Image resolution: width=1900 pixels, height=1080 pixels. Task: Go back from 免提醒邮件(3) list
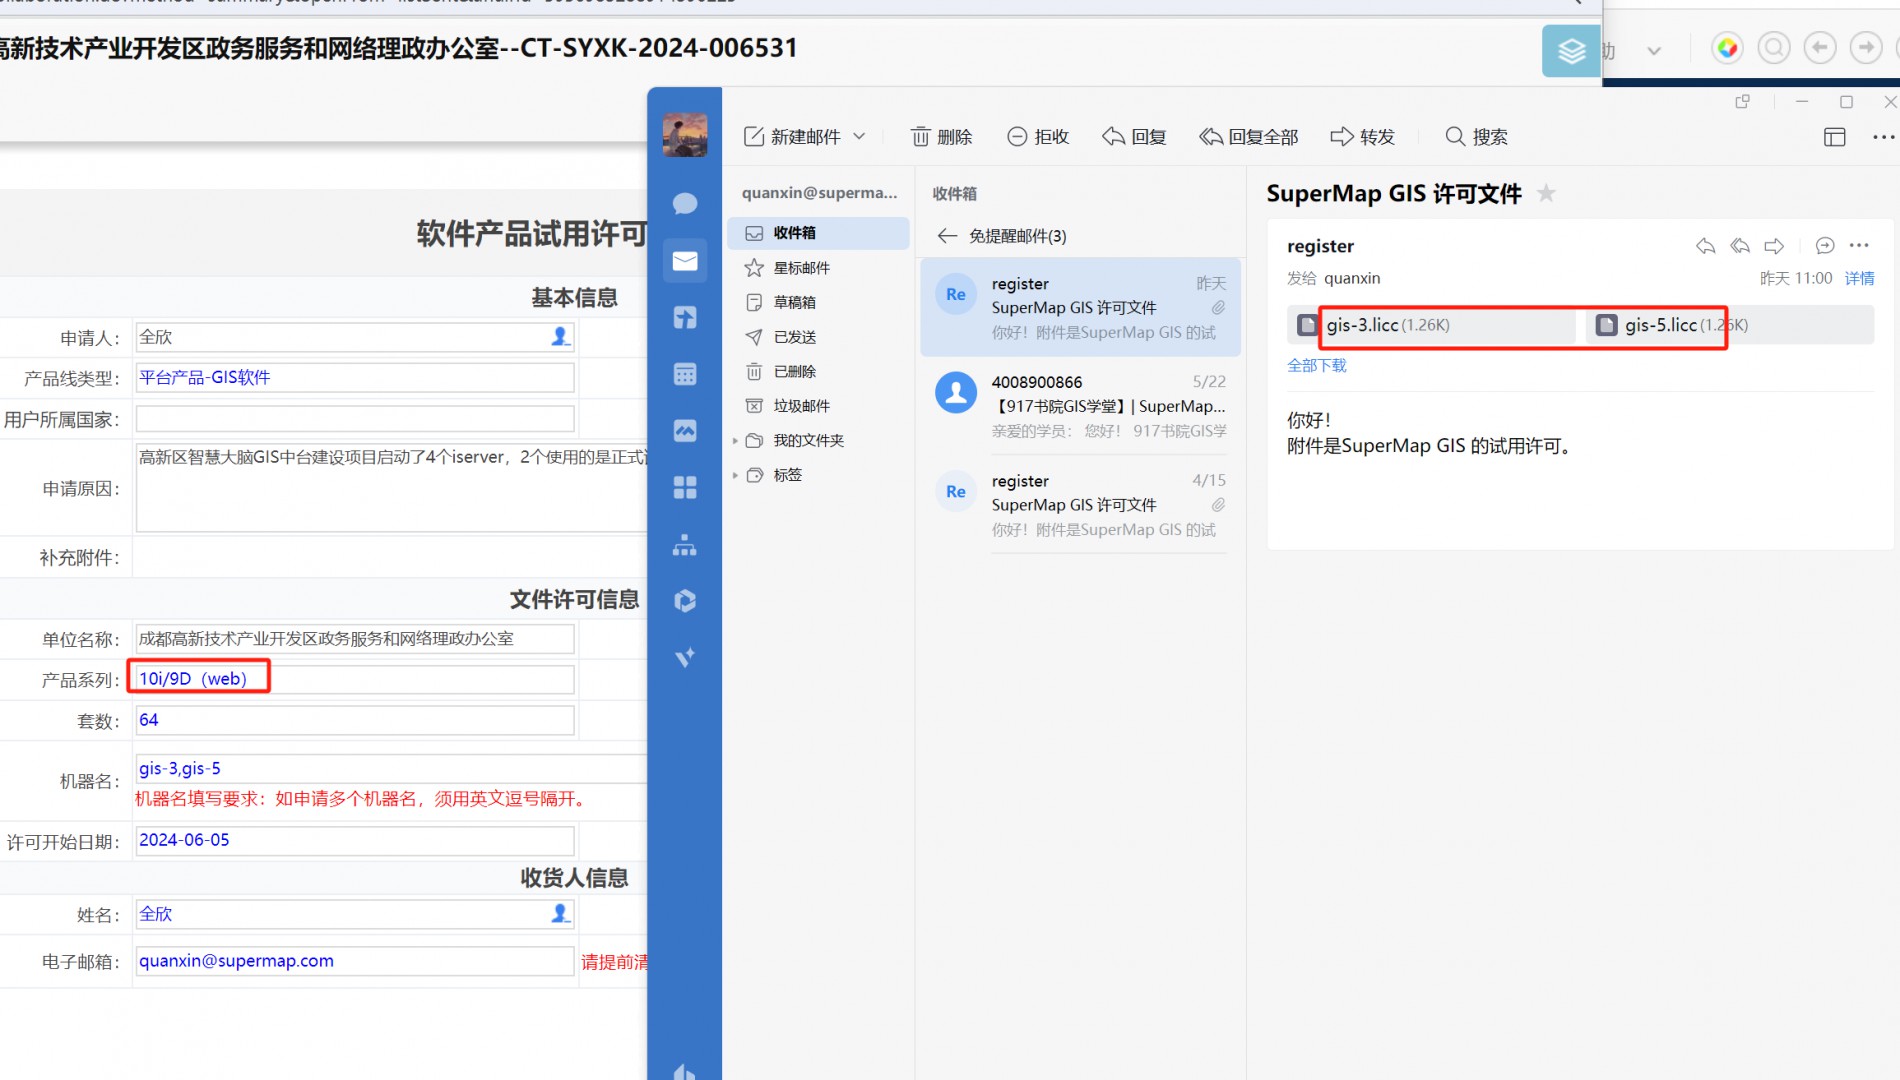[947, 236]
